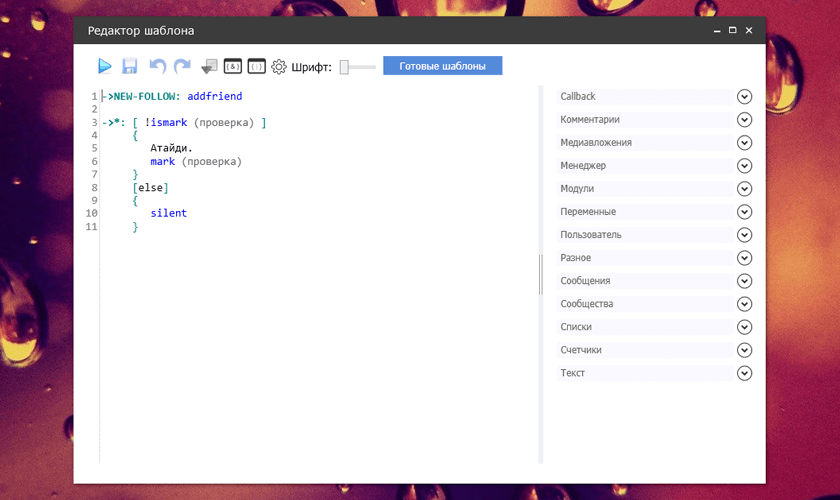Redo the last undone edit

(182, 66)
